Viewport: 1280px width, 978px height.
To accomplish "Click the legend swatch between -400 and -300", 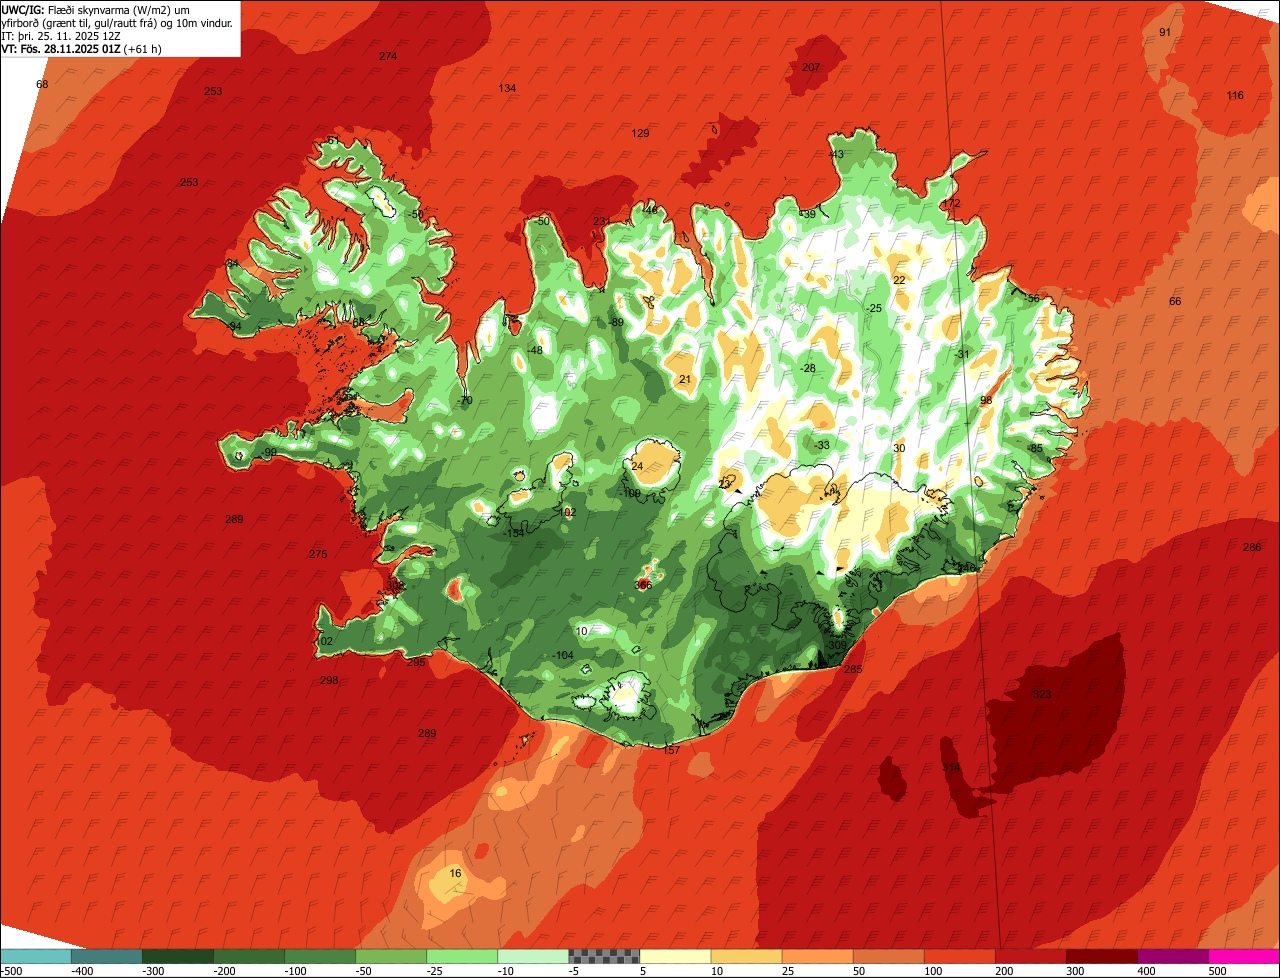I will 106,956.
